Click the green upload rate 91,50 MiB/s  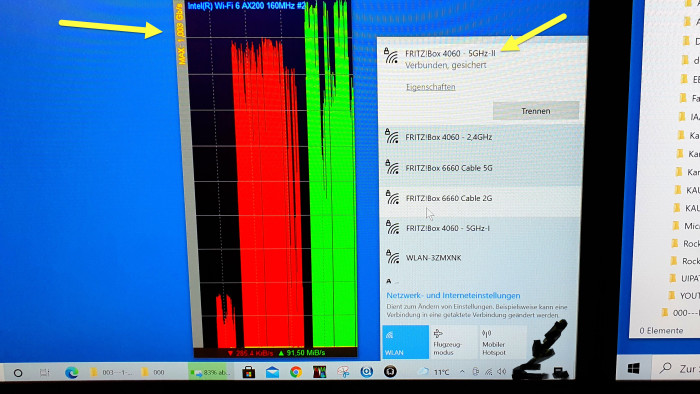302,353
